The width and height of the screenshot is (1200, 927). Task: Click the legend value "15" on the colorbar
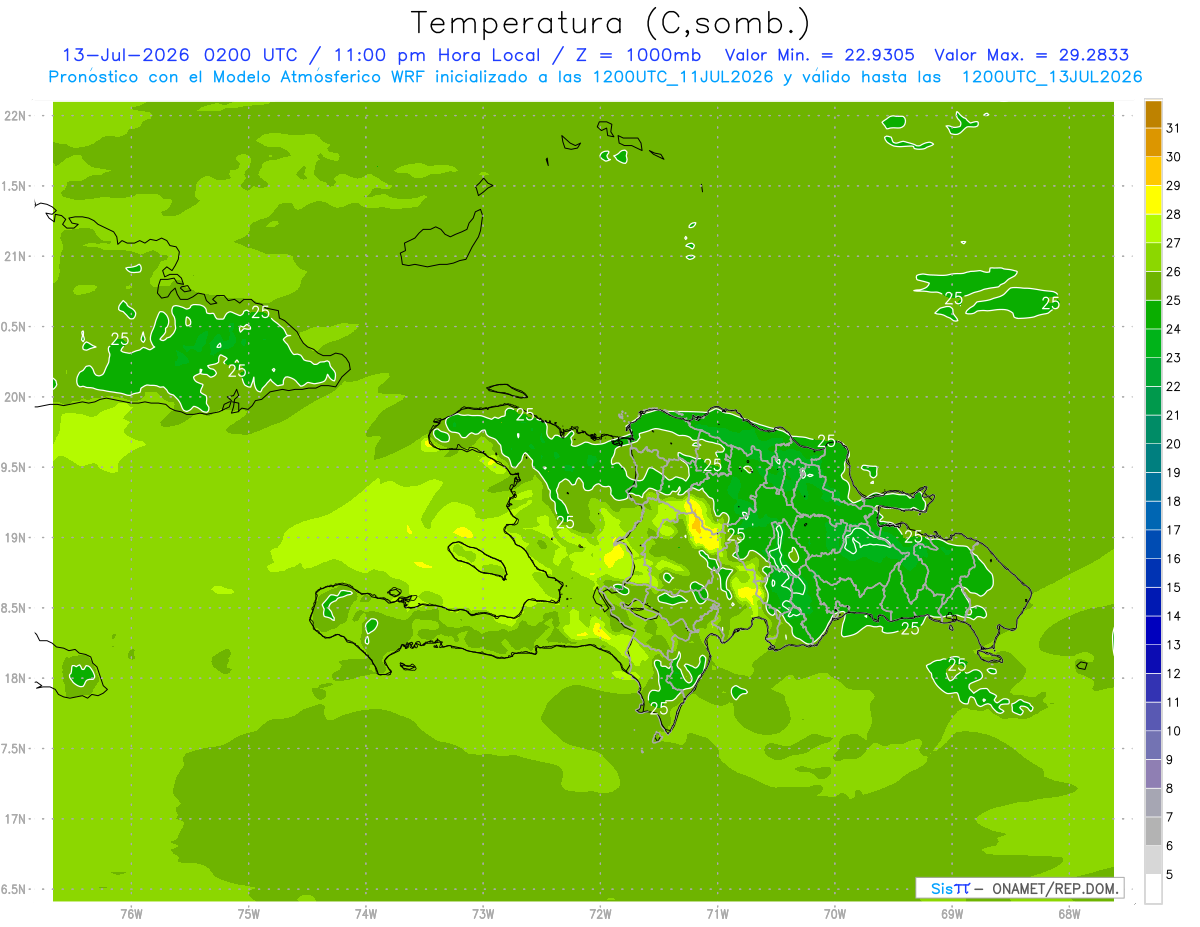(1174, 587)
